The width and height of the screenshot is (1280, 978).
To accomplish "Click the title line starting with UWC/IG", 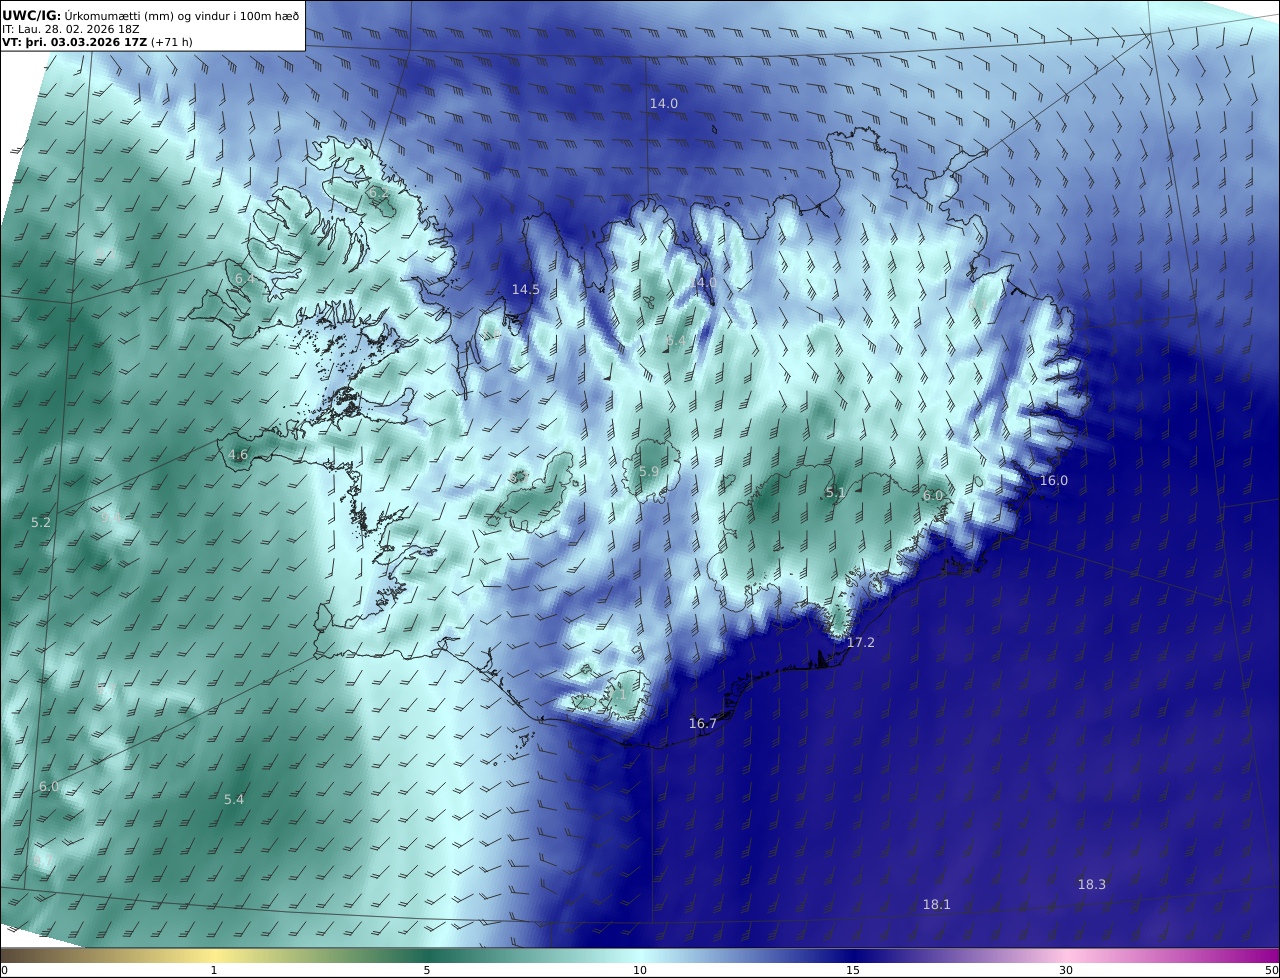I will 151,15.
